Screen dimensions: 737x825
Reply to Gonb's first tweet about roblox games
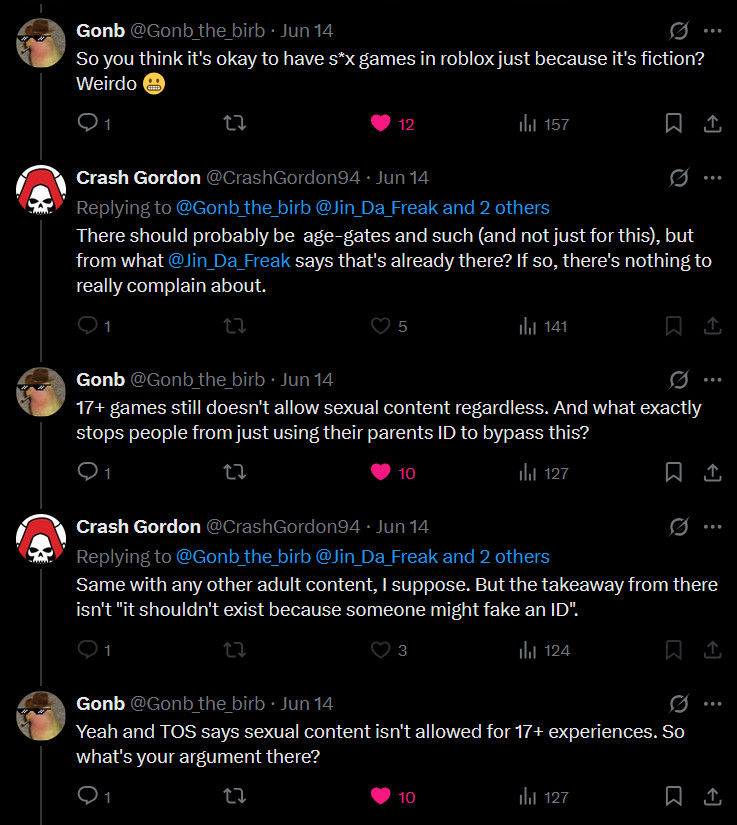87,124
